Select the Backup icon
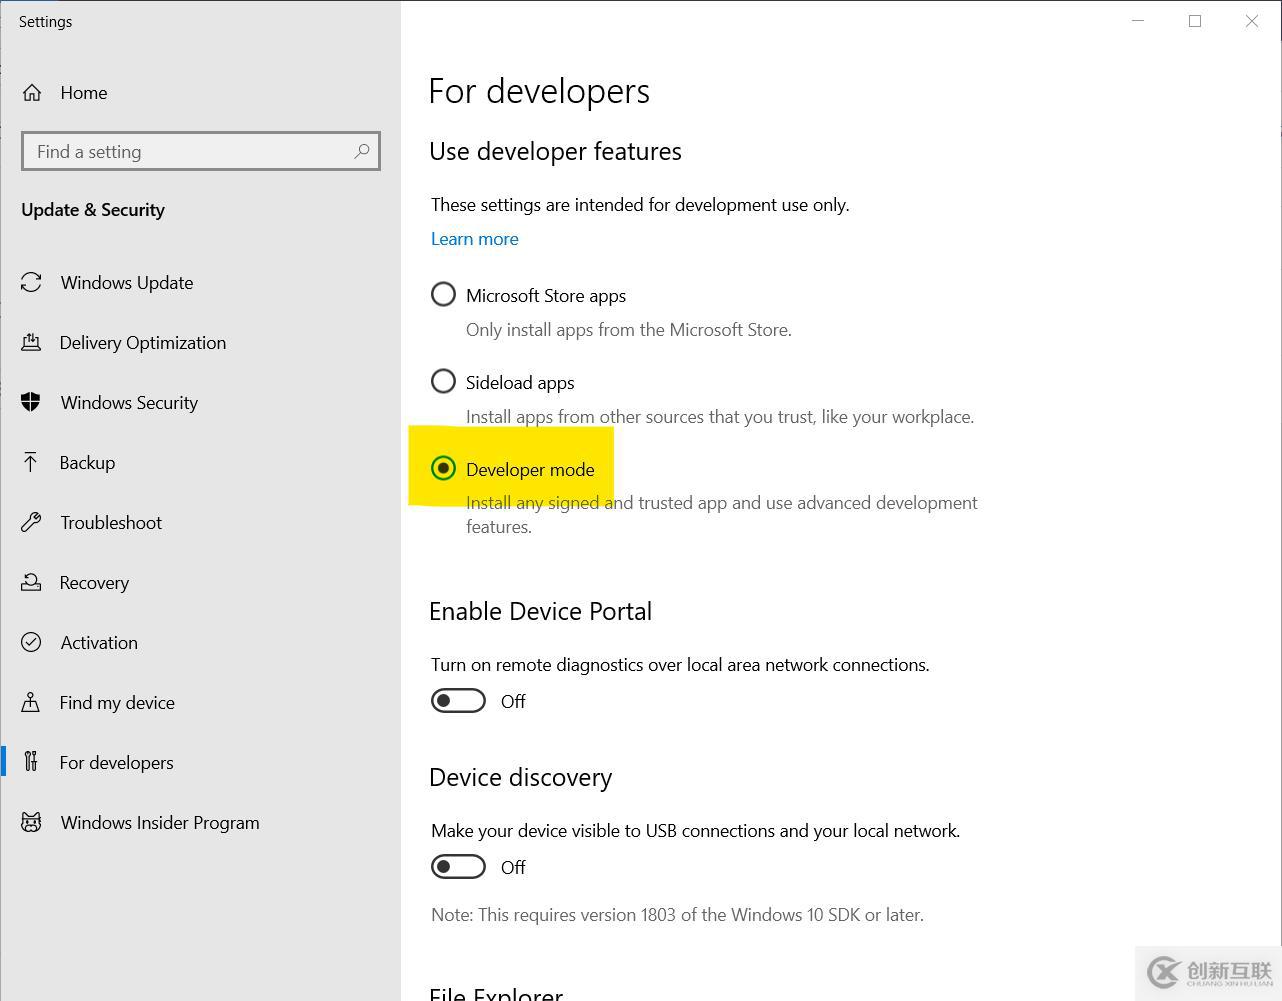Image resolution: width=1282 pixels, height=1001 pixels. pyautogui.click(x=31, y=462)
